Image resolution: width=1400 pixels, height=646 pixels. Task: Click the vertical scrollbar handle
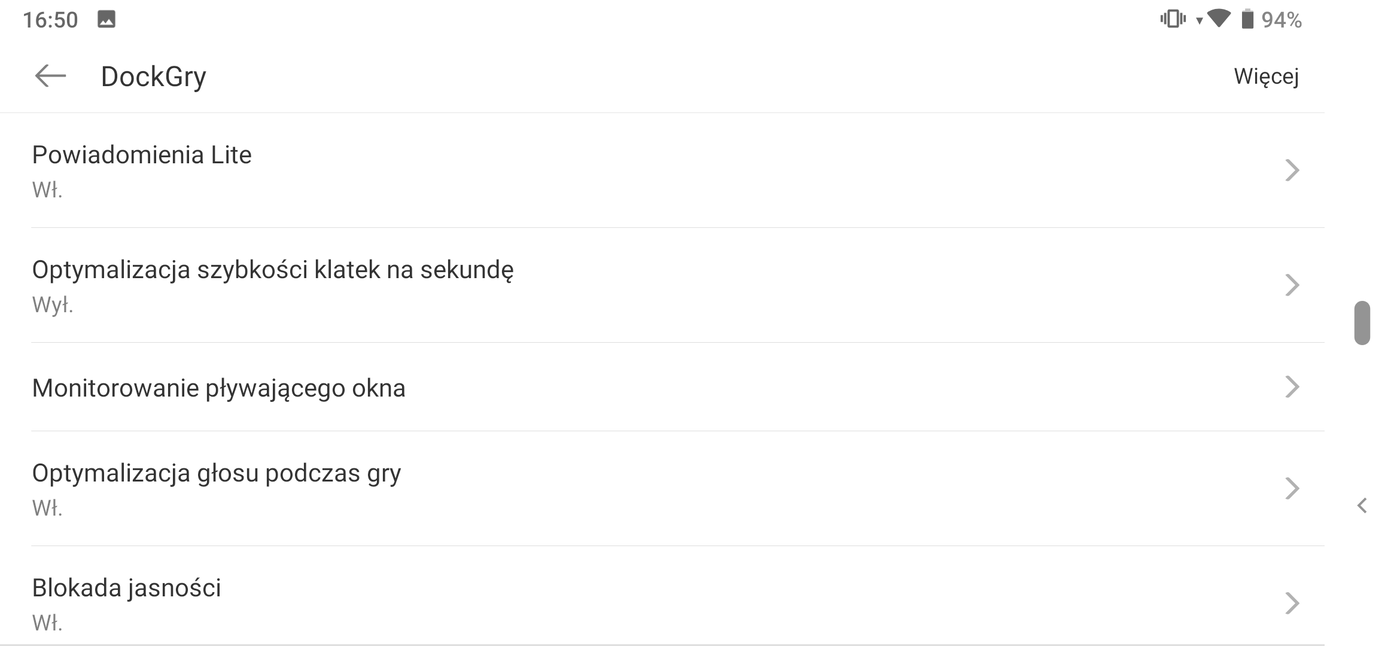click(x=1362, y=322)
